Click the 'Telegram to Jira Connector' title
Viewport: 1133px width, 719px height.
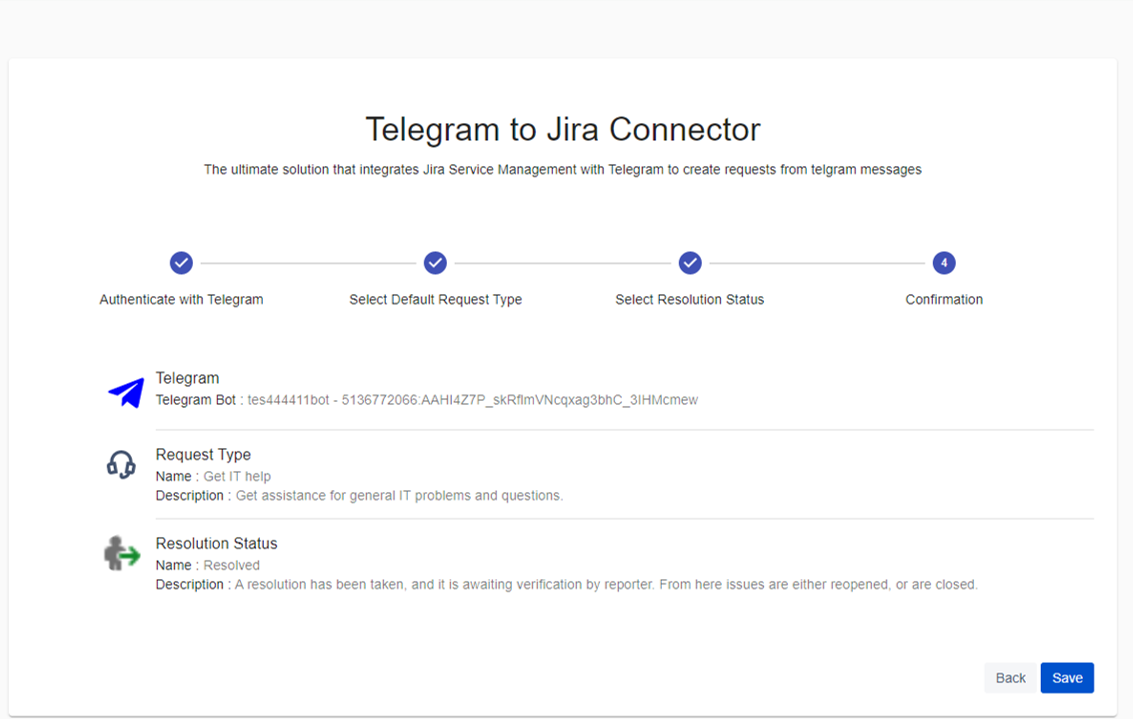pos(563,130)
